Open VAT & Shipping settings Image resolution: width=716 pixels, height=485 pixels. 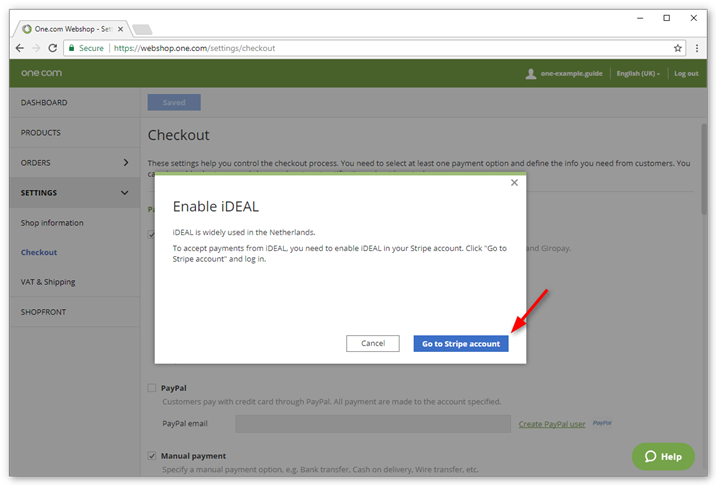[x=48, y=282]
